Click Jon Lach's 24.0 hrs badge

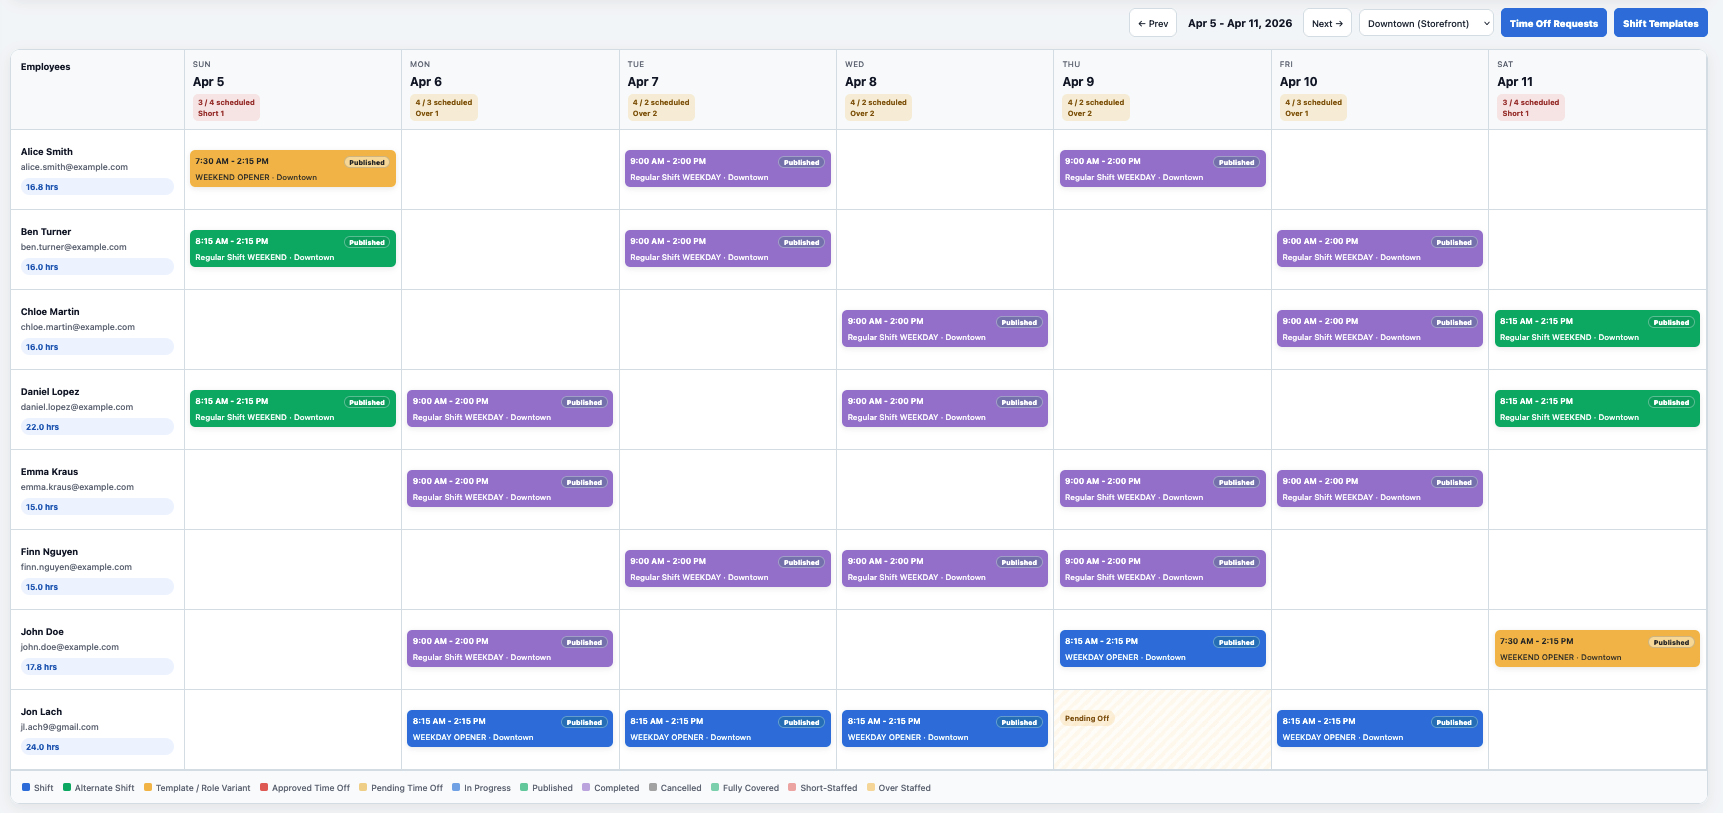[97, 747]
